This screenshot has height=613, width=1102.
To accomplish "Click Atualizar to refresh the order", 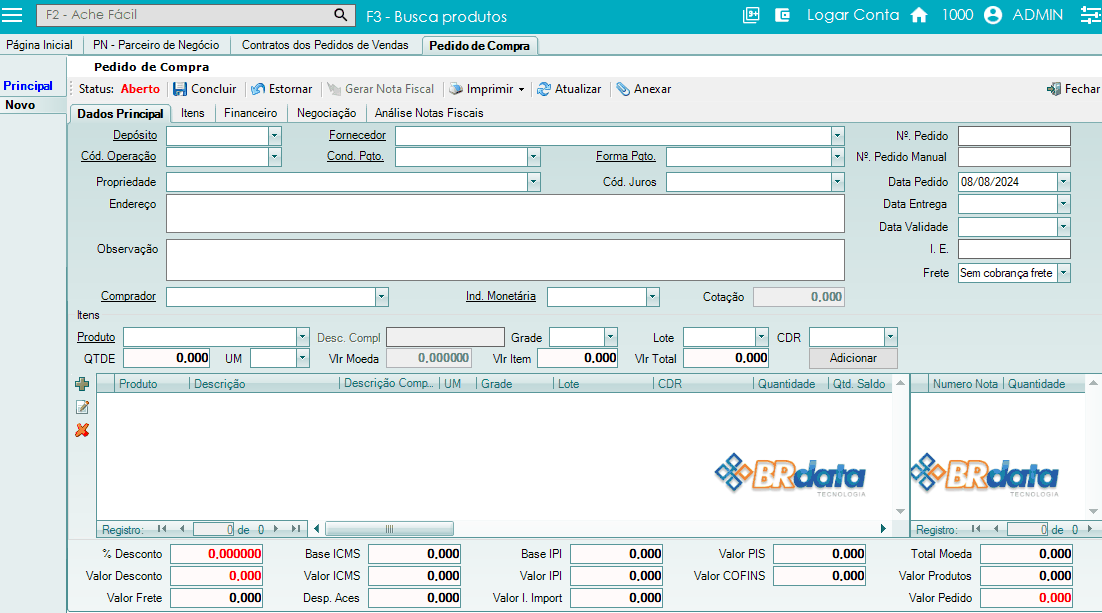I will point(569,89).
